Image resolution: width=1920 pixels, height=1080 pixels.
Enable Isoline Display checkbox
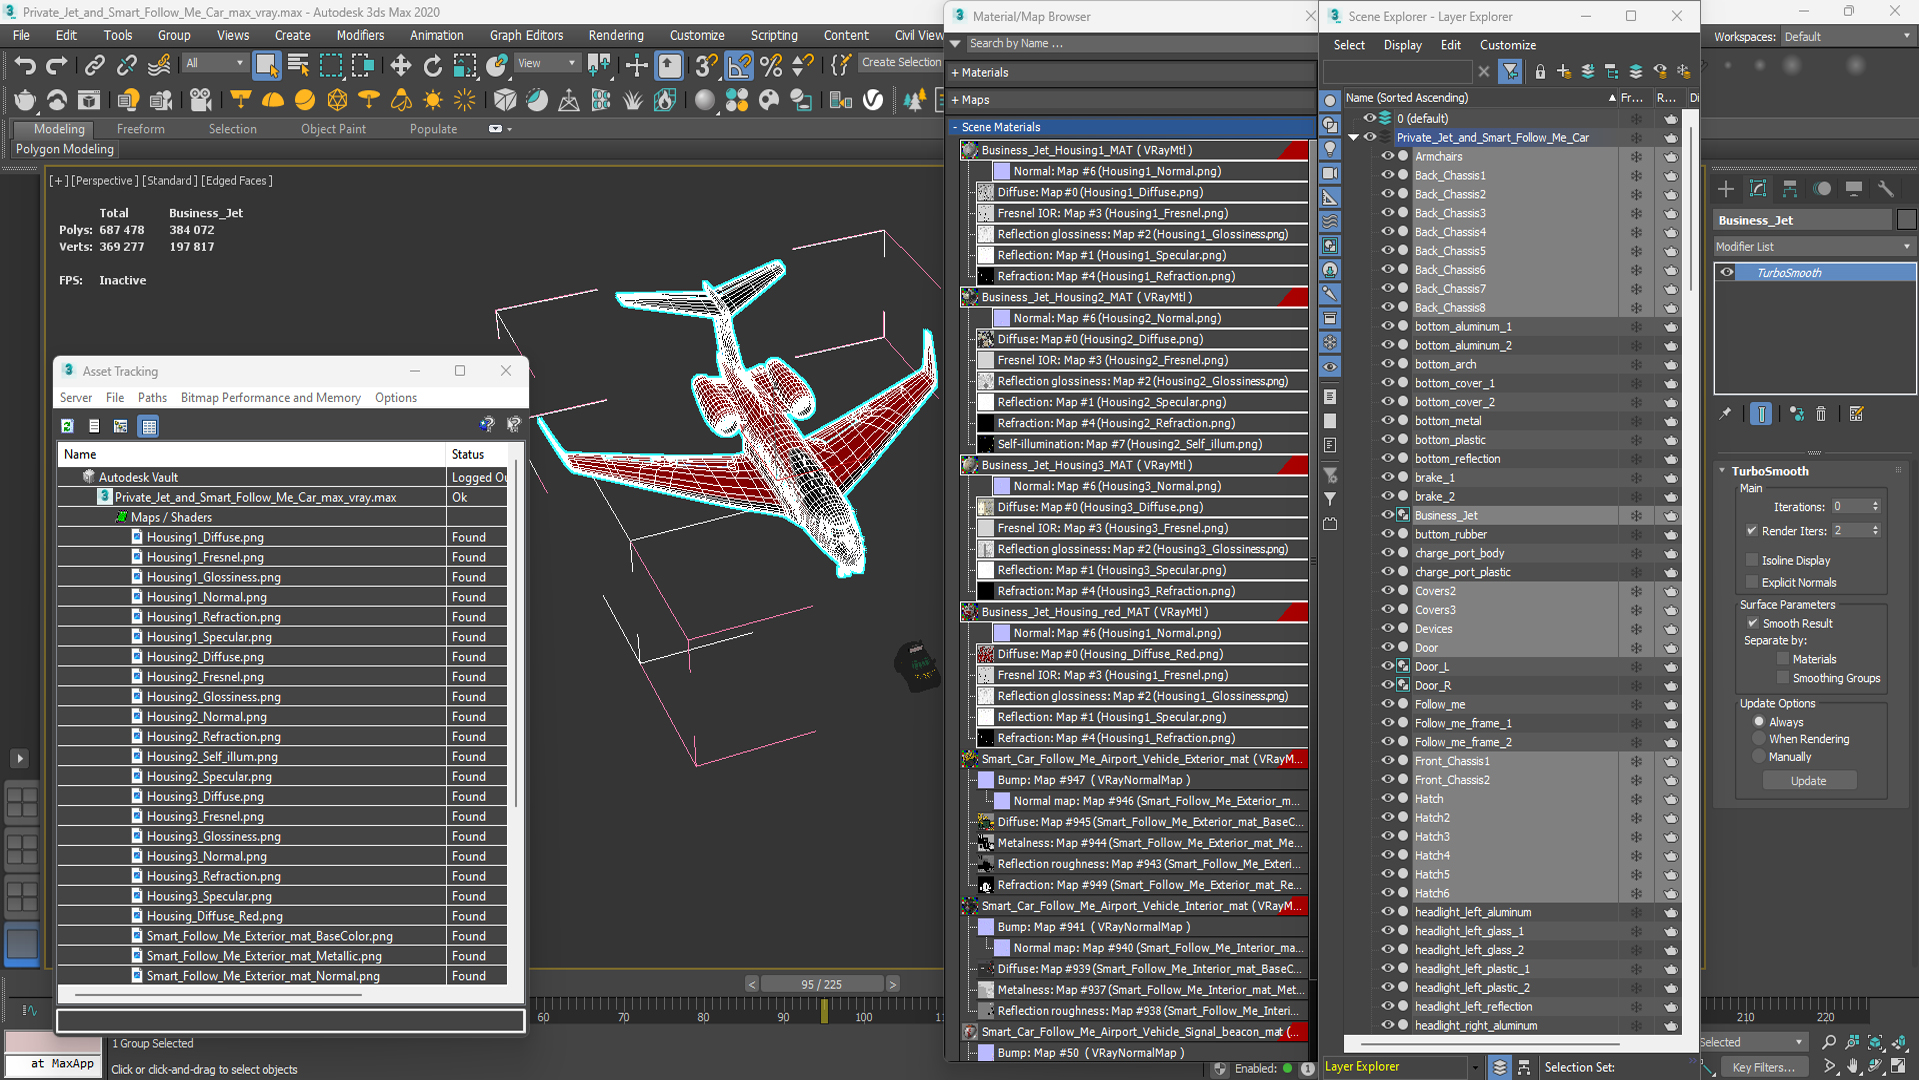1752,560
